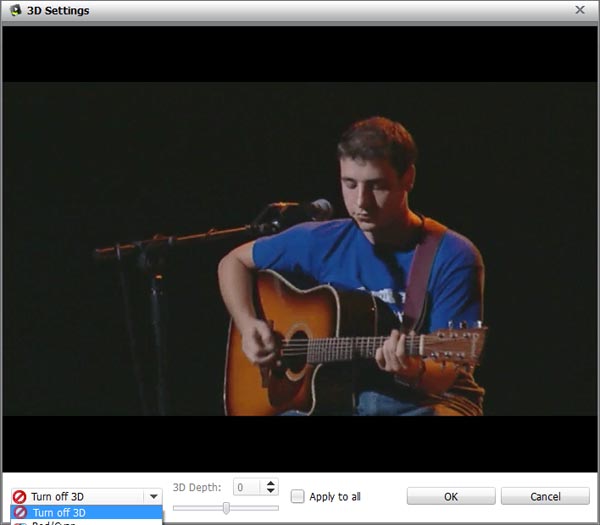Close the 3D Settings dialog
Viewport: 600px width, 525px height.
[x=580, y=10]
